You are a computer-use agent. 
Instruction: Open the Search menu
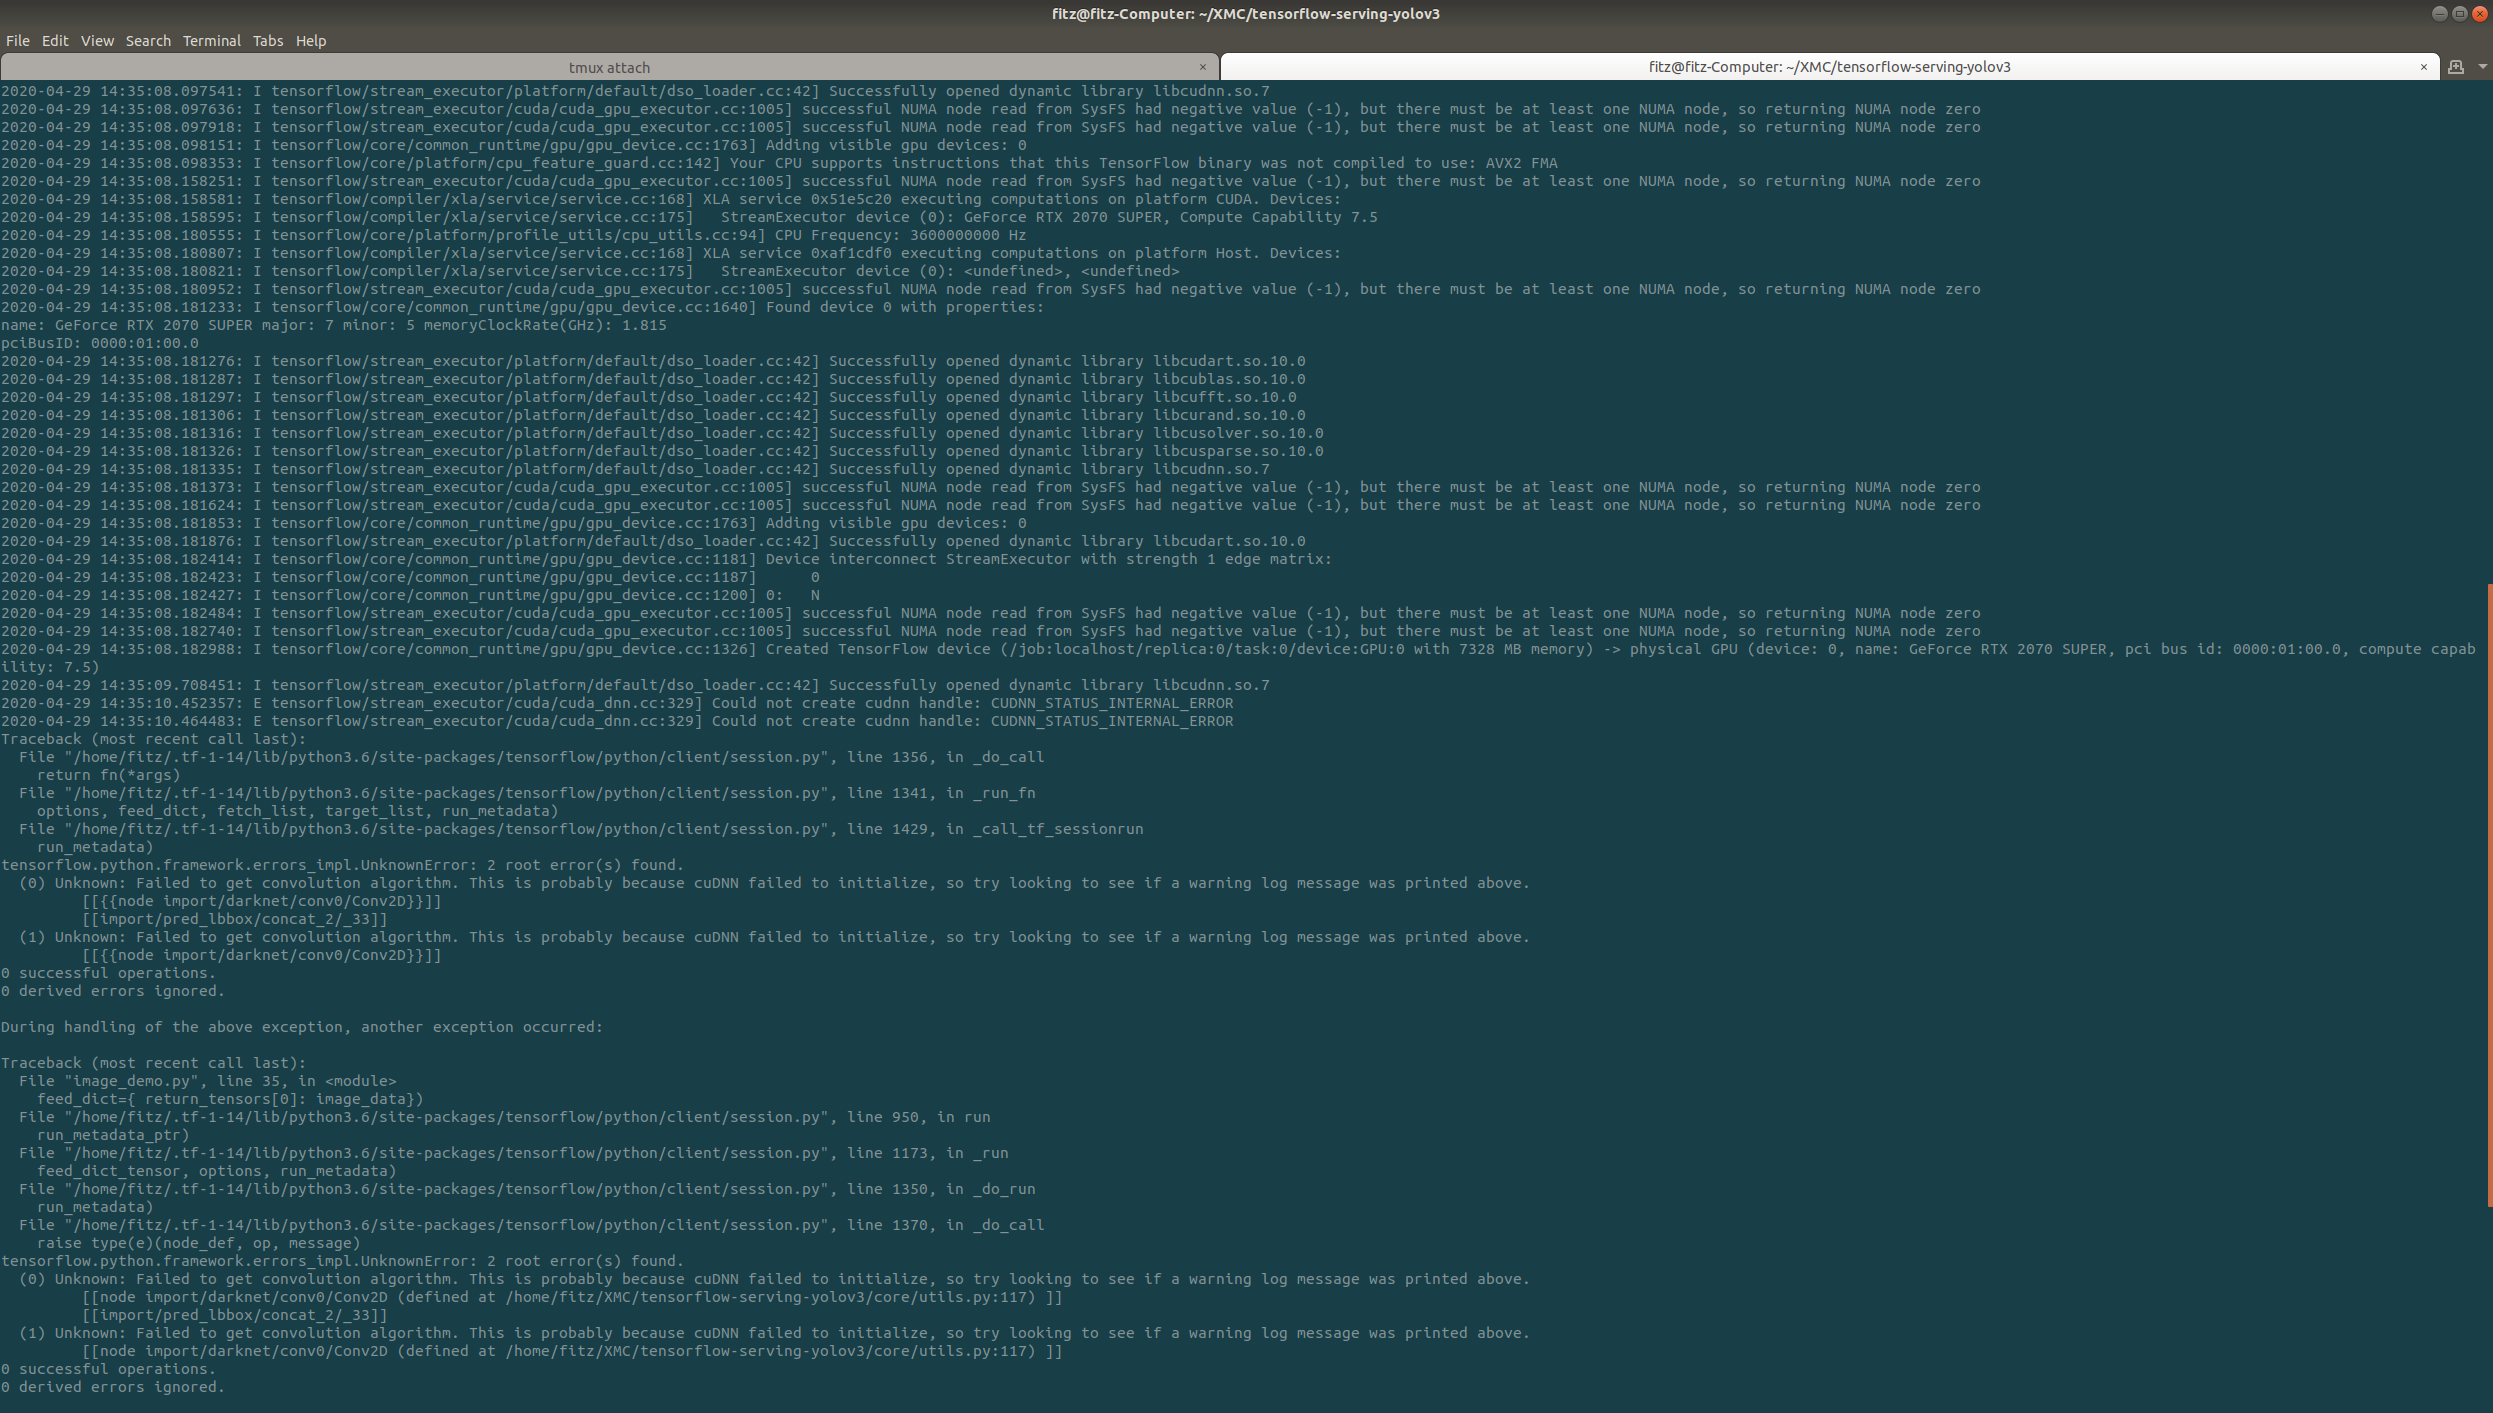click(148, 41)
